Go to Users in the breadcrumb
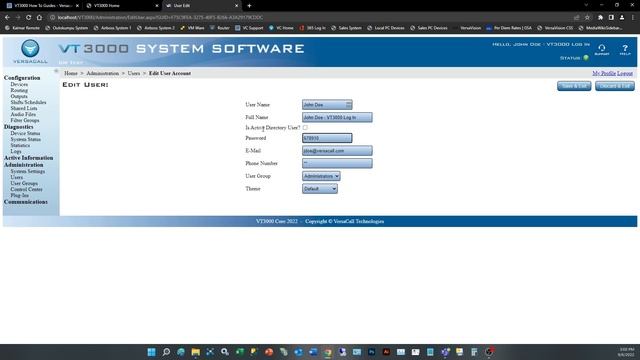The image size is (640, 360). tap(133, 73)
